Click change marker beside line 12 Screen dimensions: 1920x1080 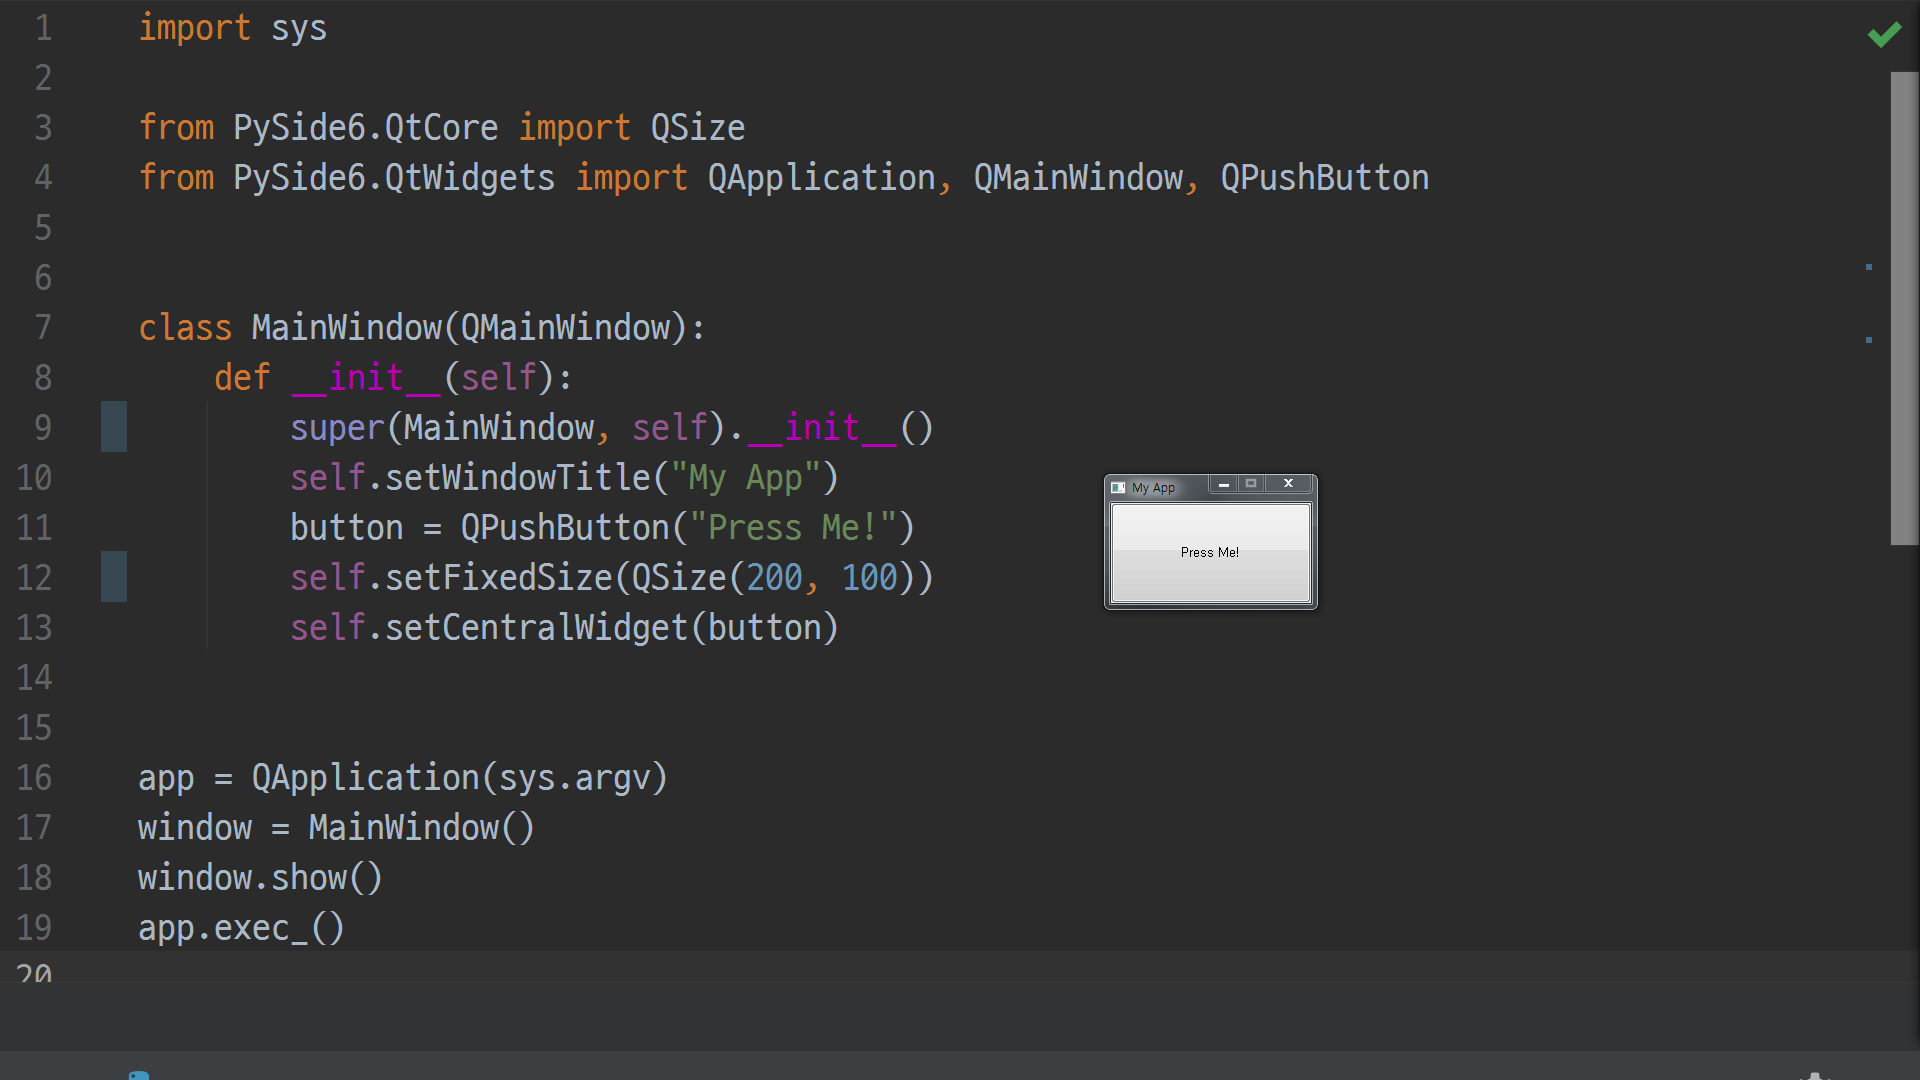point(114,577)
